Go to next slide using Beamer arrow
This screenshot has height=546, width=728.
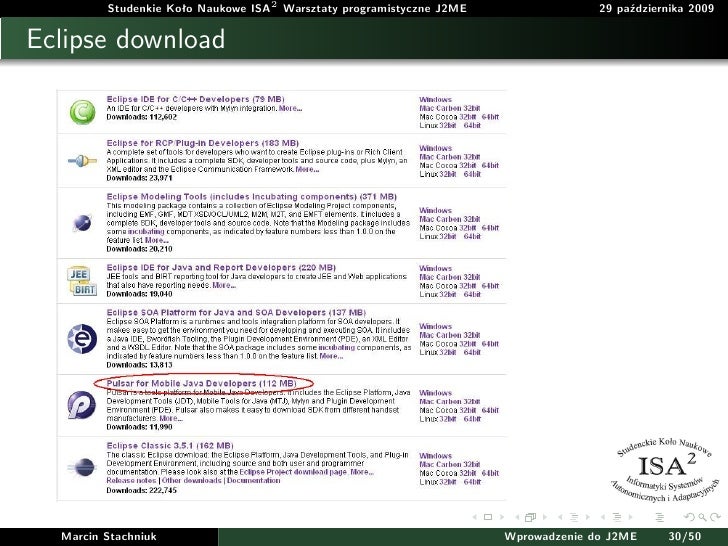pyautogui.click(x=501, y=517)
